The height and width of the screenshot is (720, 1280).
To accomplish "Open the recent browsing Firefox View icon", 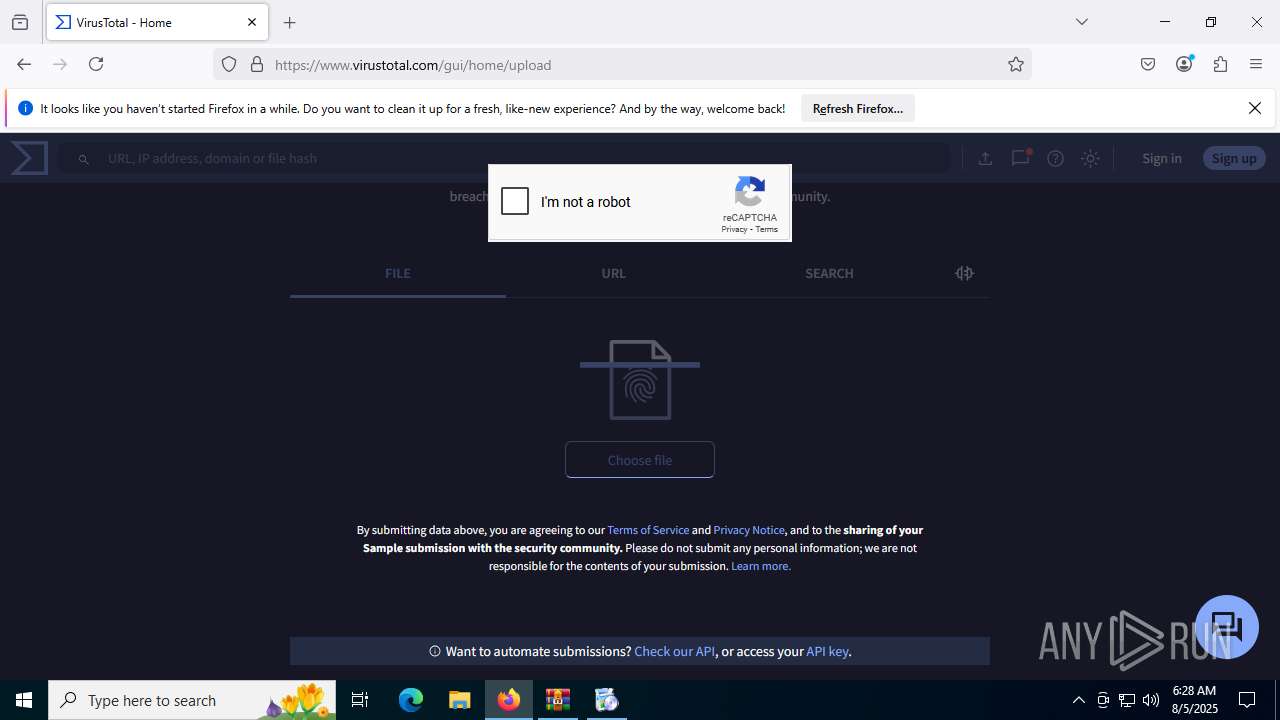I will click(x=20, y=22).
